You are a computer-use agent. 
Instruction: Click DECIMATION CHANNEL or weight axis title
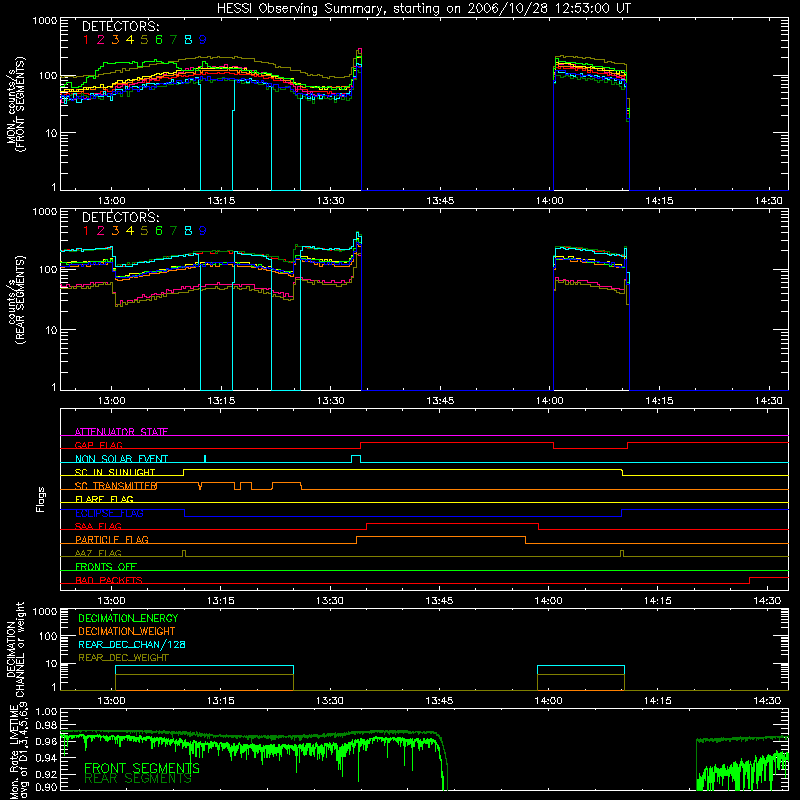(16, 649)
